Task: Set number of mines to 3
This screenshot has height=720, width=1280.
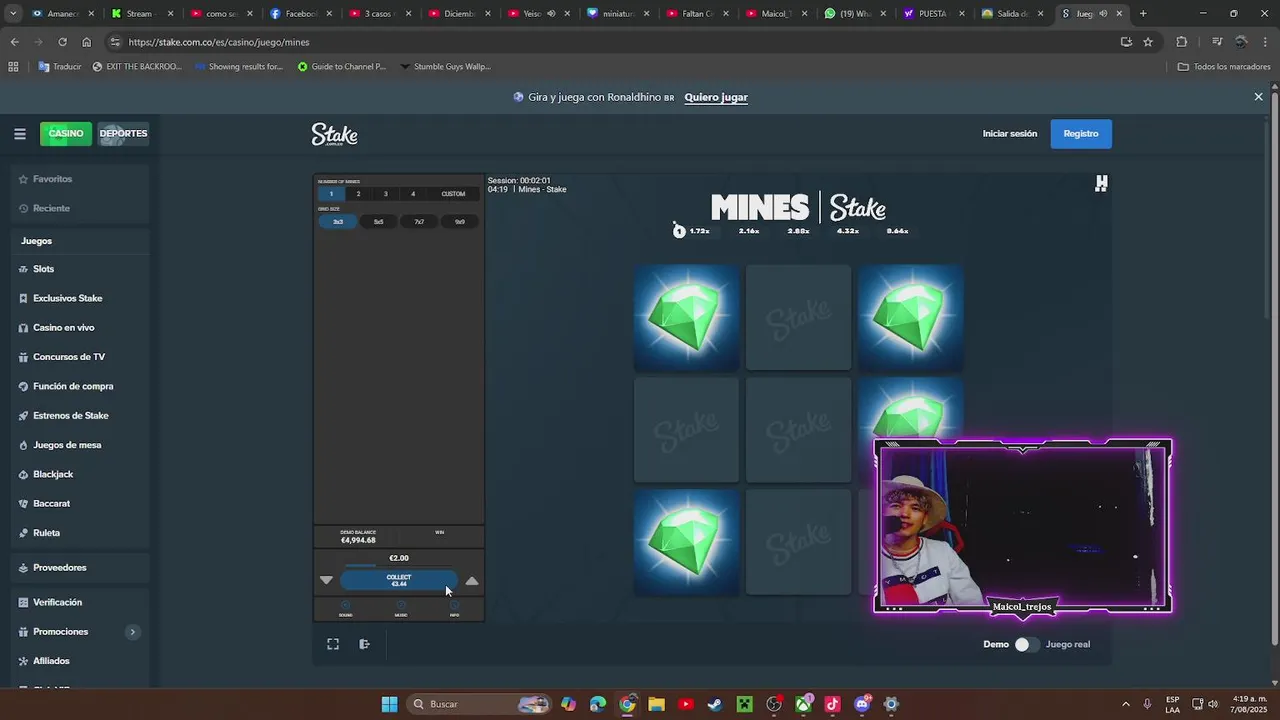Action: [385, 194]
